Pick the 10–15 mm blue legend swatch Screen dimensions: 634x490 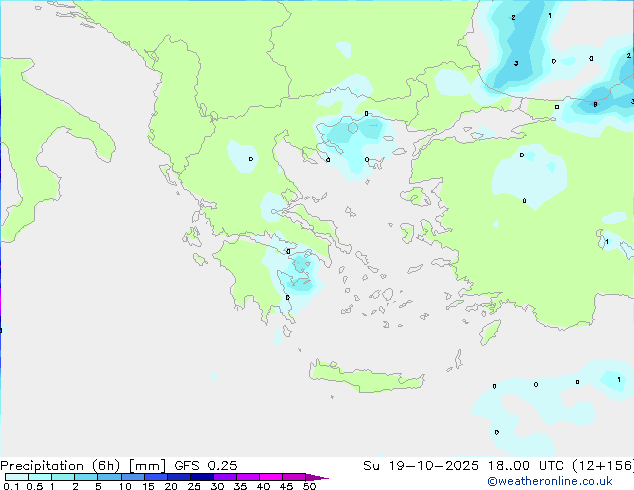point(132,477)
